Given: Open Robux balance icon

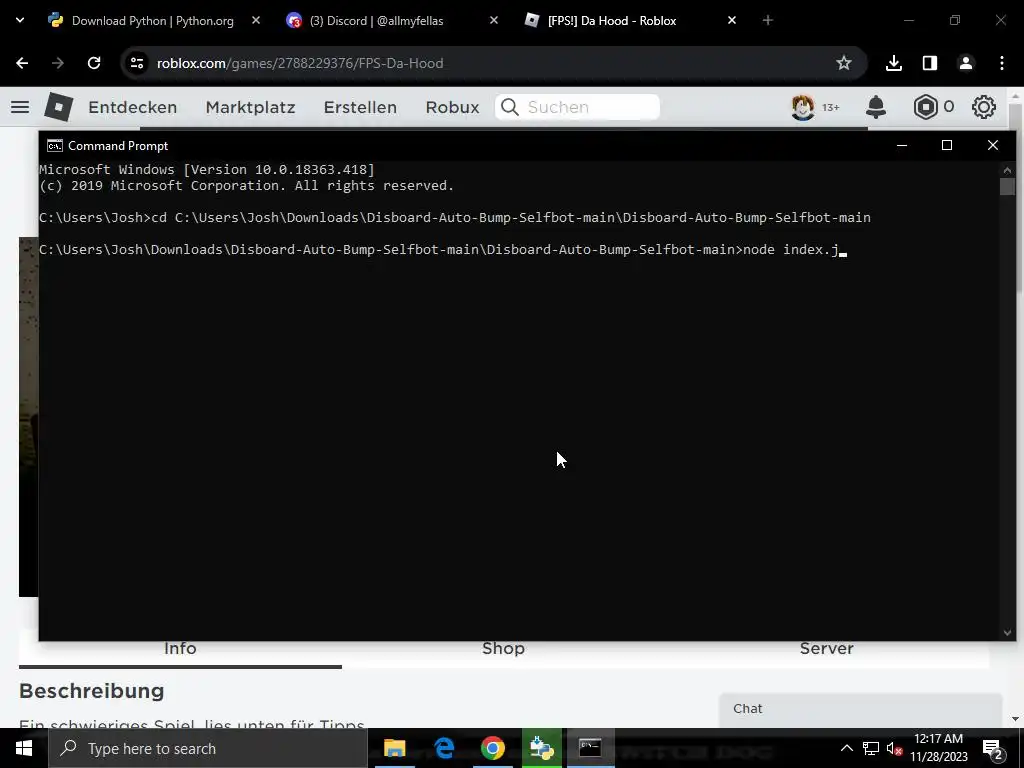Looking at the screenshot, I should [925, 107].
